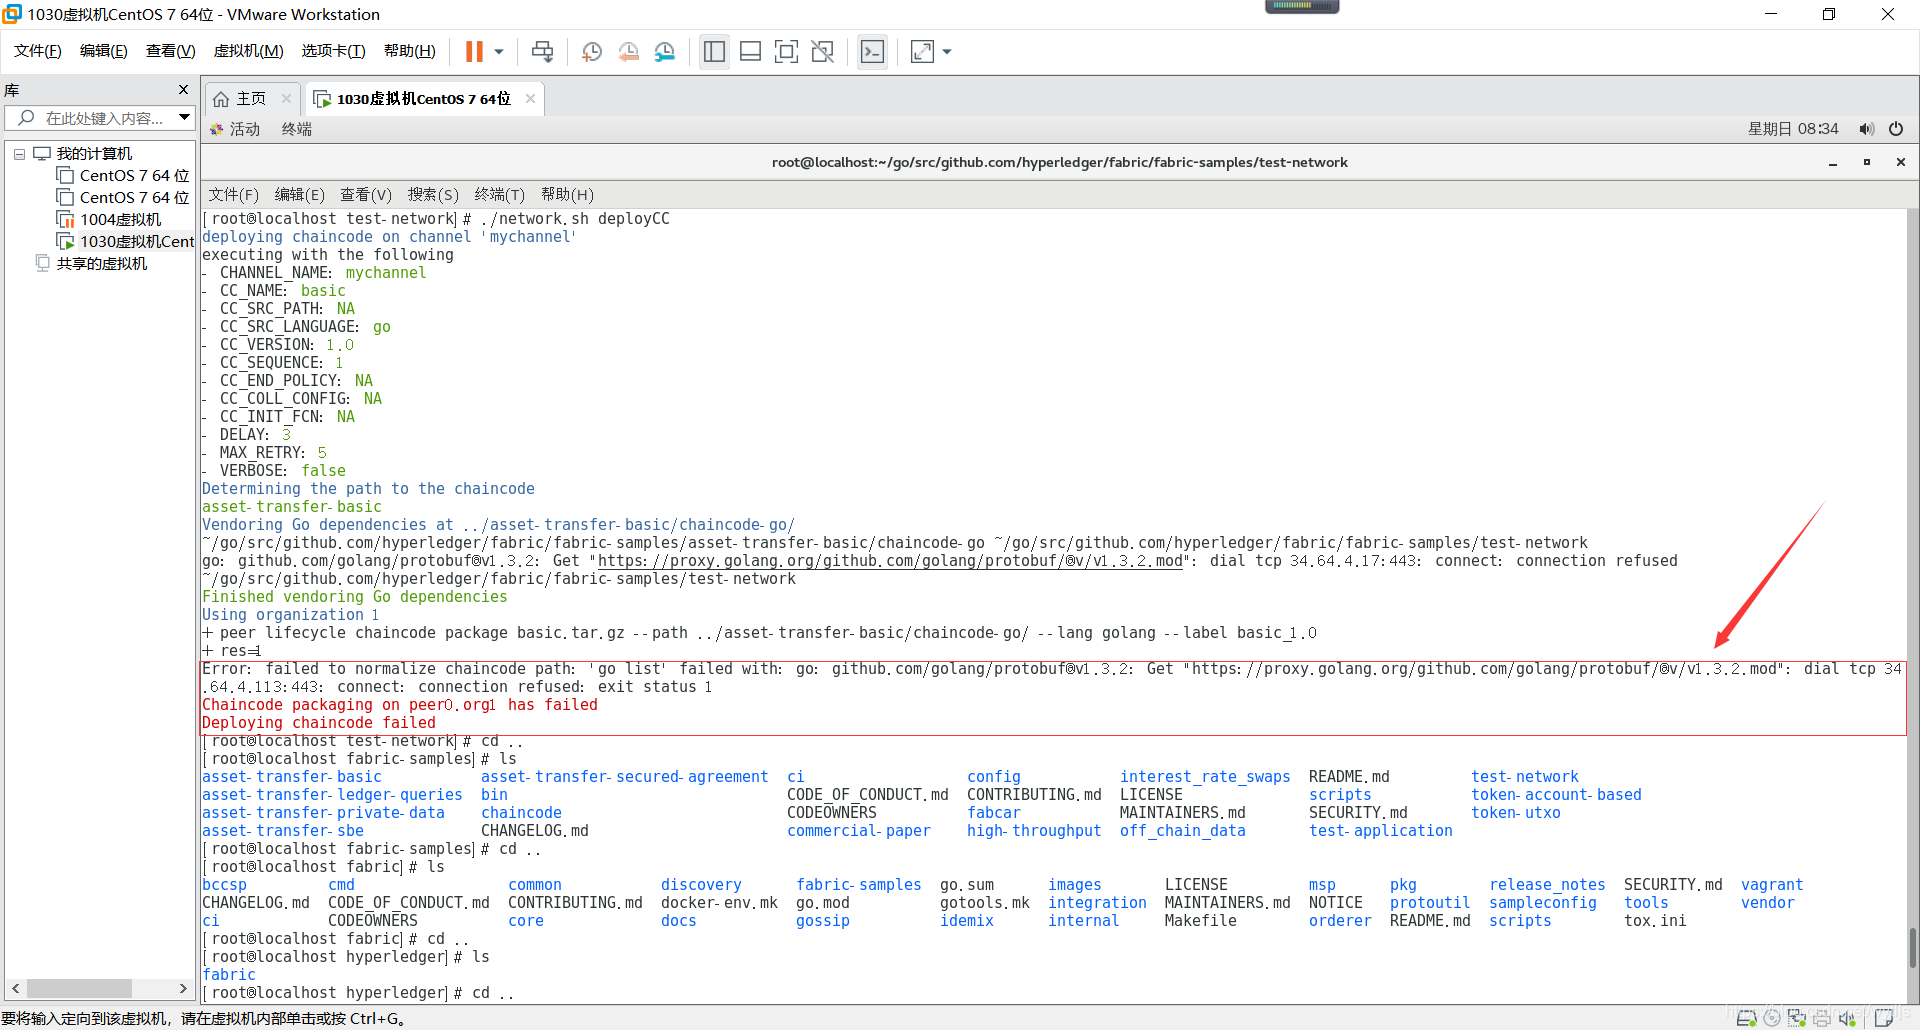
Task: Open the snapshot manager
Action: 665,51
